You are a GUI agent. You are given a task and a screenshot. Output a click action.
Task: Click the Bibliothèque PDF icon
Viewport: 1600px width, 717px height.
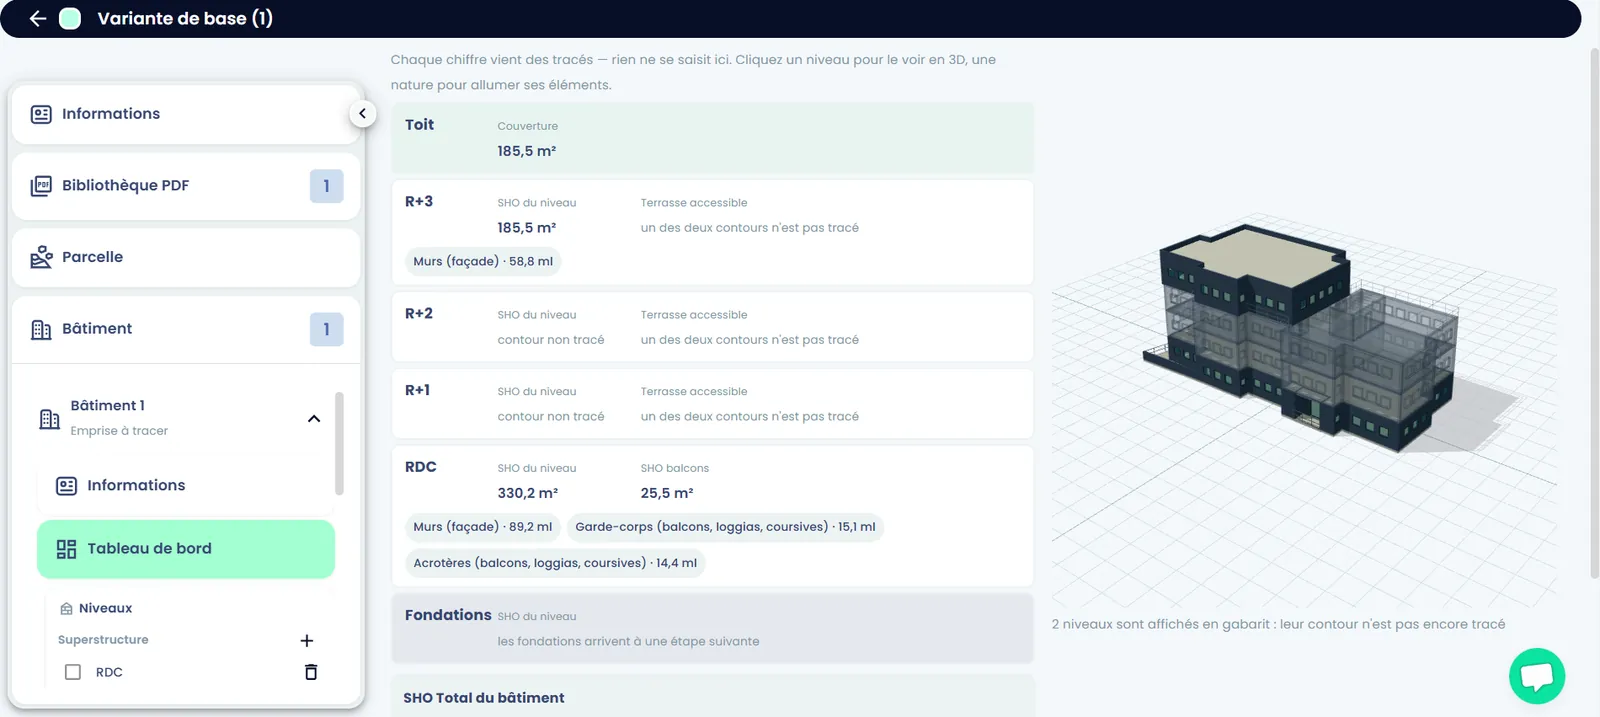tap(41, 186)
